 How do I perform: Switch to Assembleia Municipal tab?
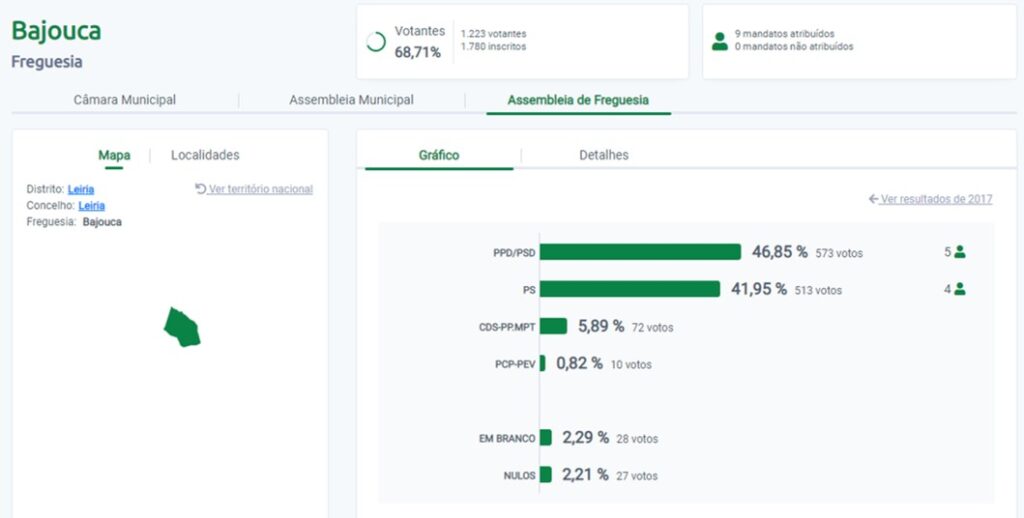351,100
